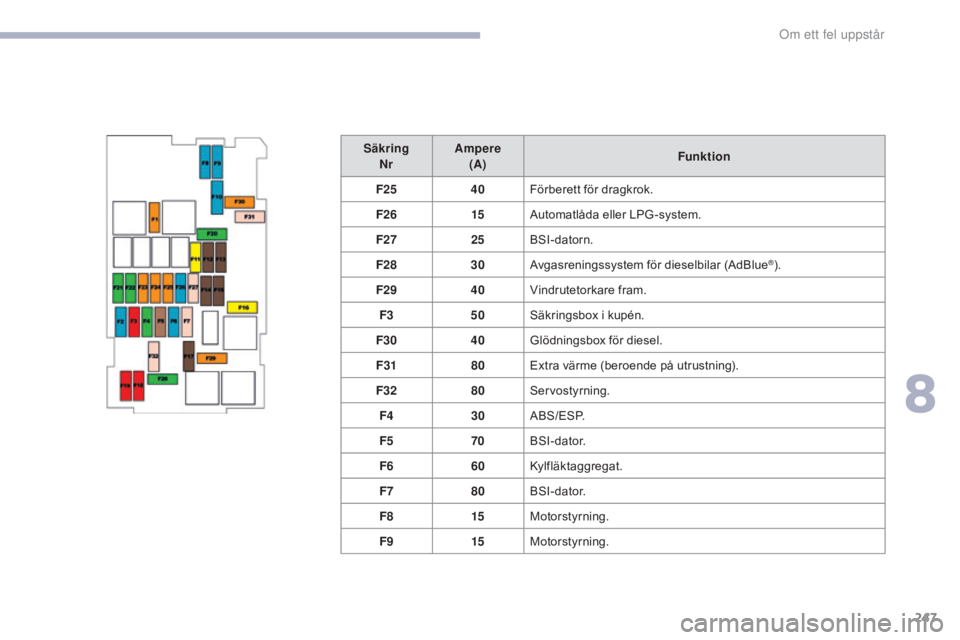Click ampere value 80 in F32 row

click(478, 391)
